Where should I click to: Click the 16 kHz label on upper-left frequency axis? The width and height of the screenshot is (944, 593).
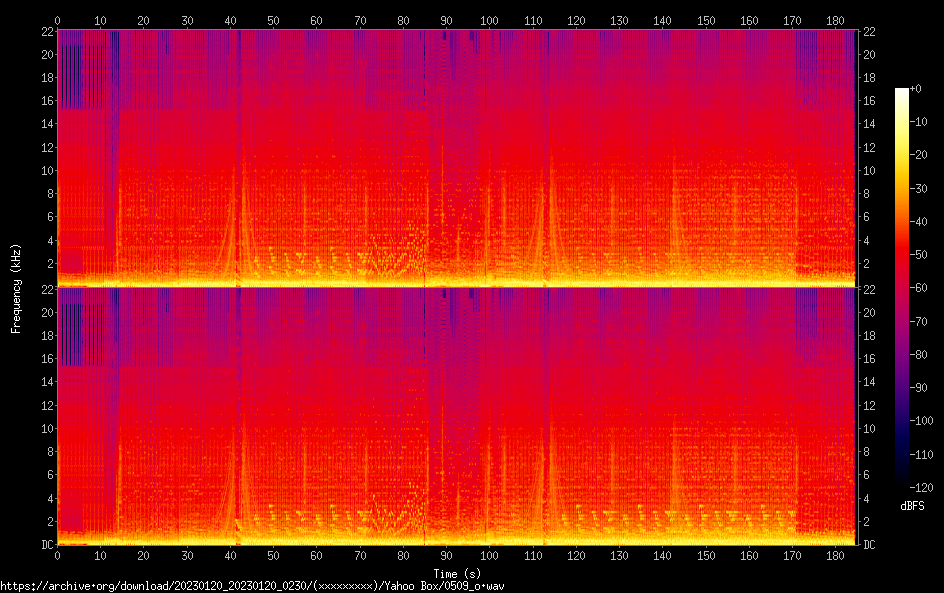pyautogui.click(x=46, y=101)
